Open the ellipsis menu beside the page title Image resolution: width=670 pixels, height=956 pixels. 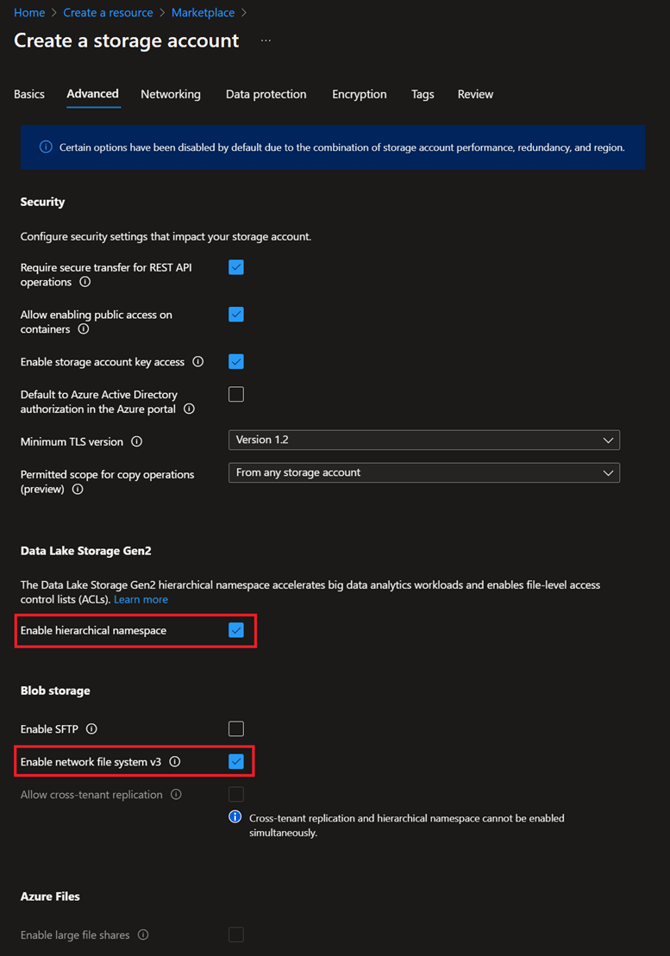[x=266, y=41]
